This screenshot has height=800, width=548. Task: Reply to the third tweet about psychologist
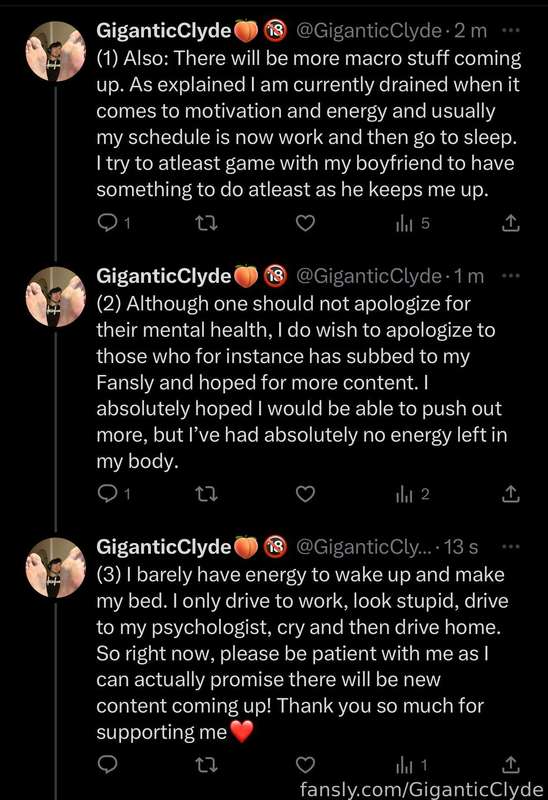pos(107,764)
